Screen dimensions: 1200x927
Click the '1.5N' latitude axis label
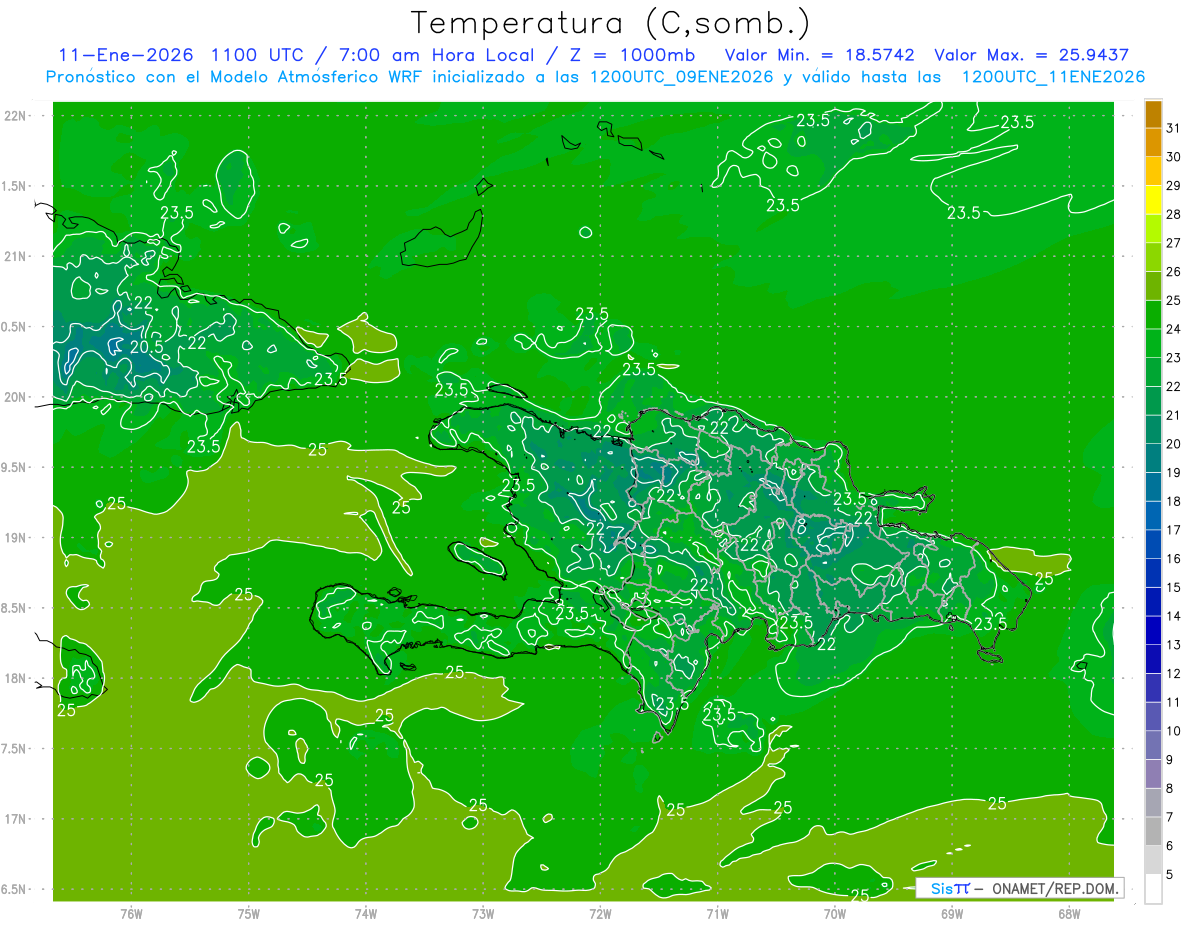click(x=16, y=186)
